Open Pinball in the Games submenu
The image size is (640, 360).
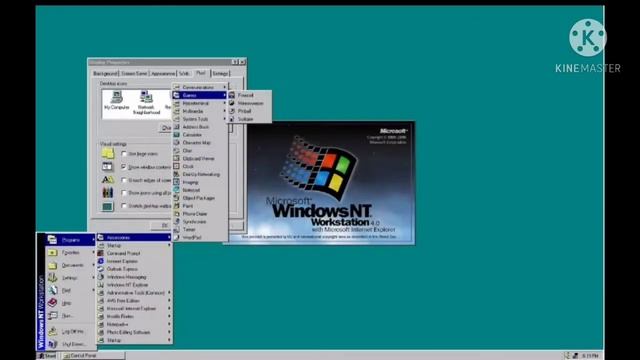(249, 111)
